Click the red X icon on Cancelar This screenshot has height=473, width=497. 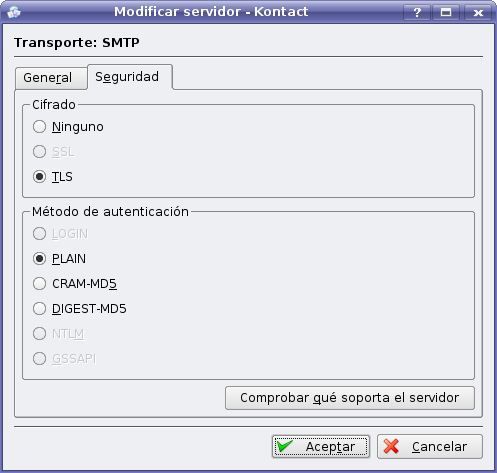point(391,446)
